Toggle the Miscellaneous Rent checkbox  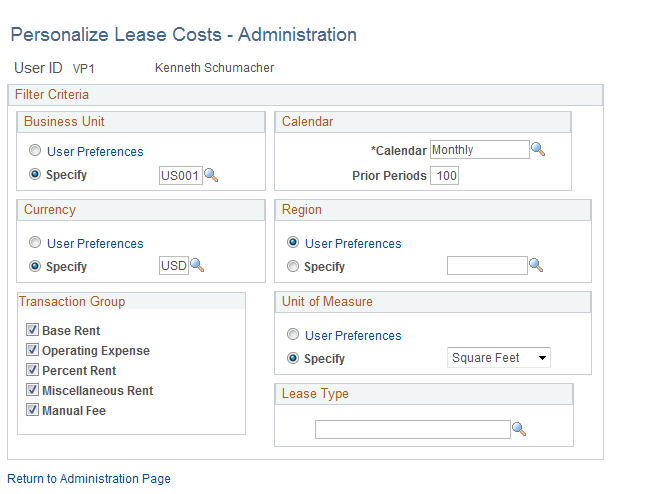pyautogui.click(x=33, y=391)
